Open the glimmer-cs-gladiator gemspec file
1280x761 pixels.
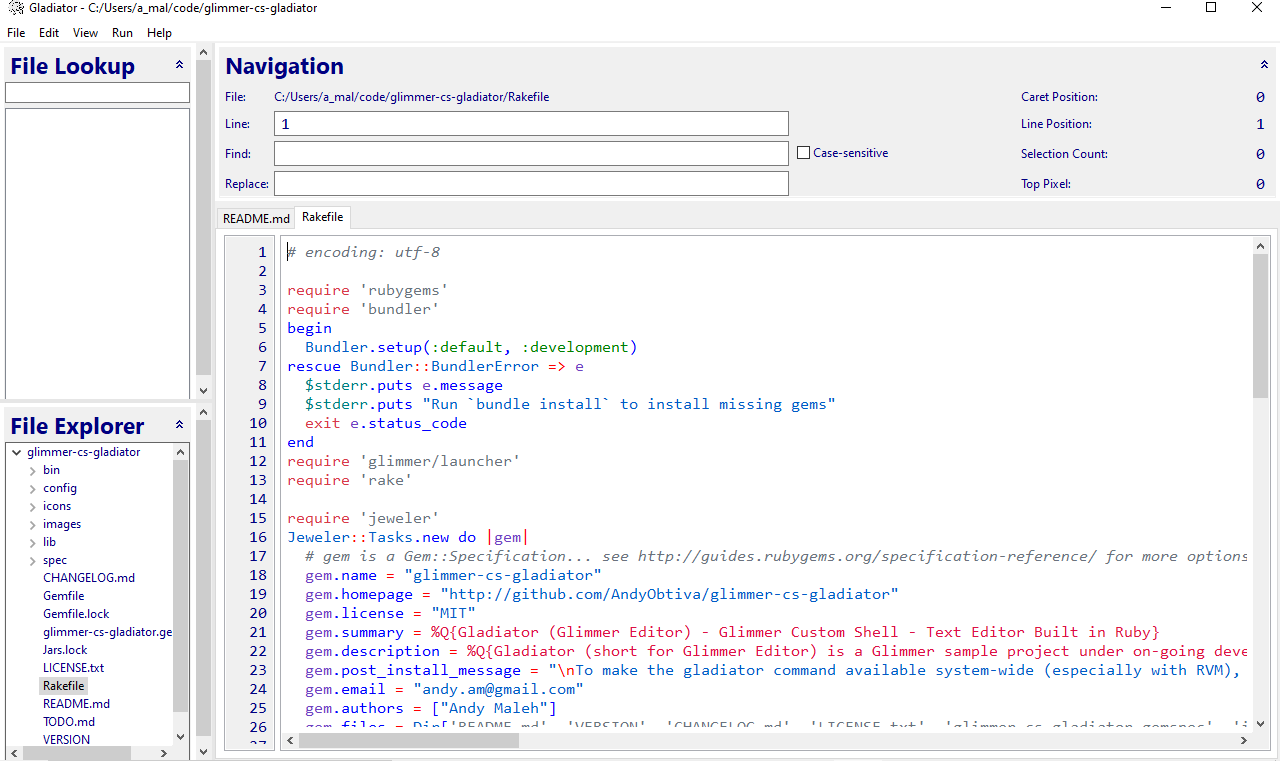pos(107,632)
